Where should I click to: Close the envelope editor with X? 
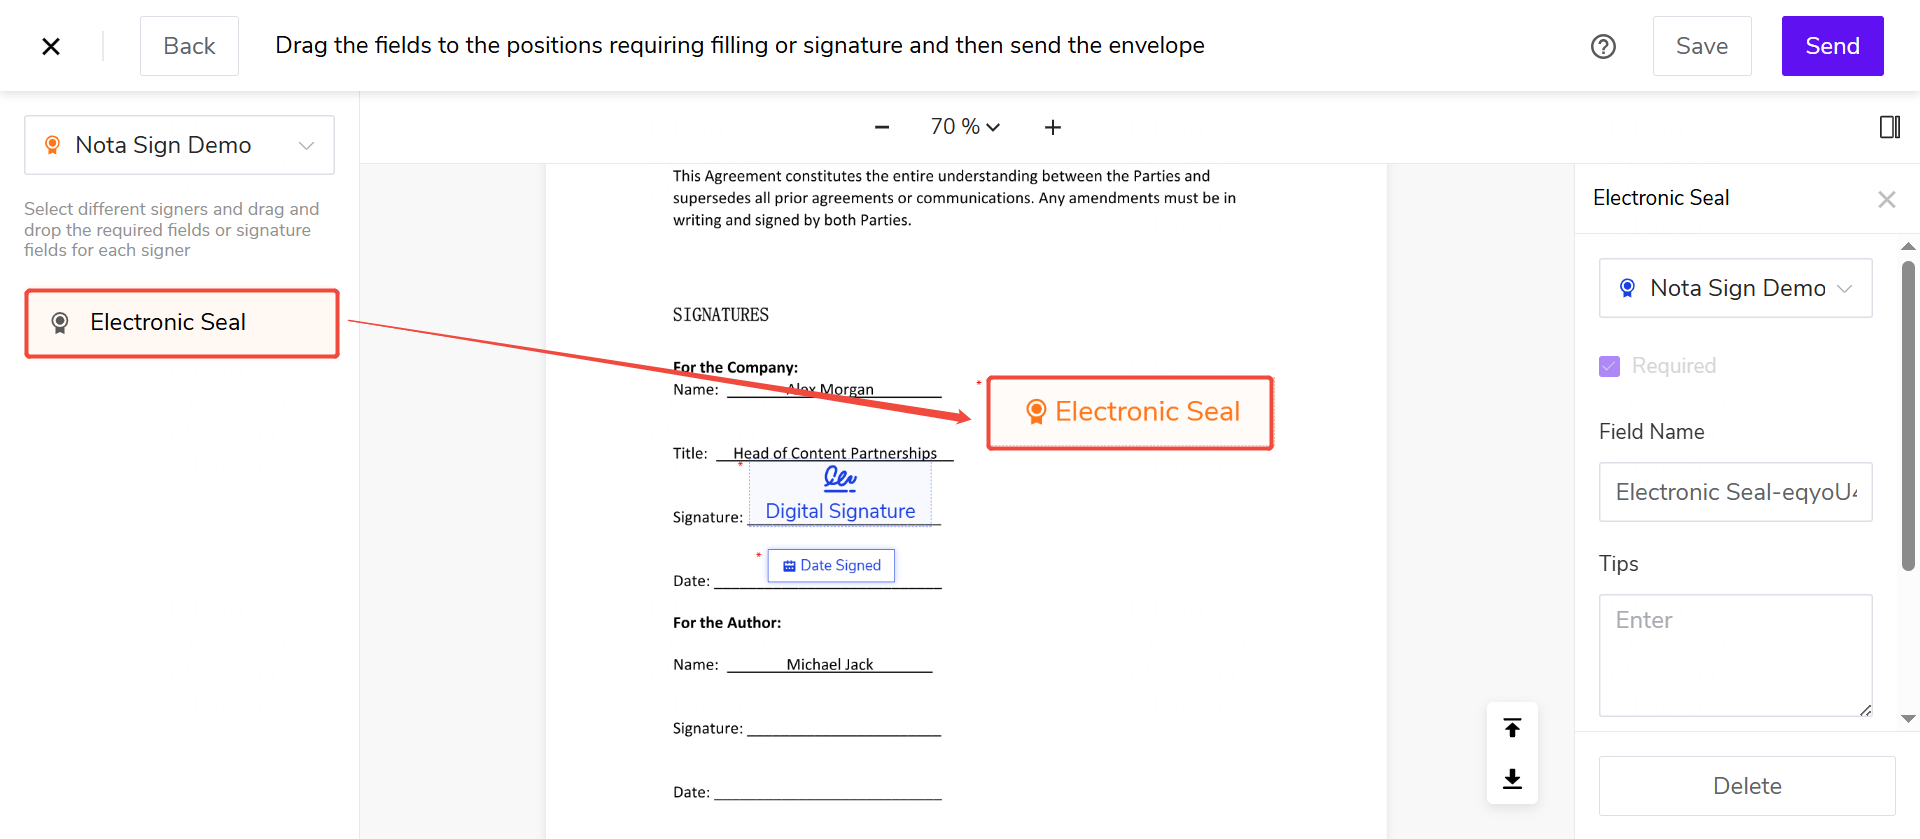(x=51, y=46)
